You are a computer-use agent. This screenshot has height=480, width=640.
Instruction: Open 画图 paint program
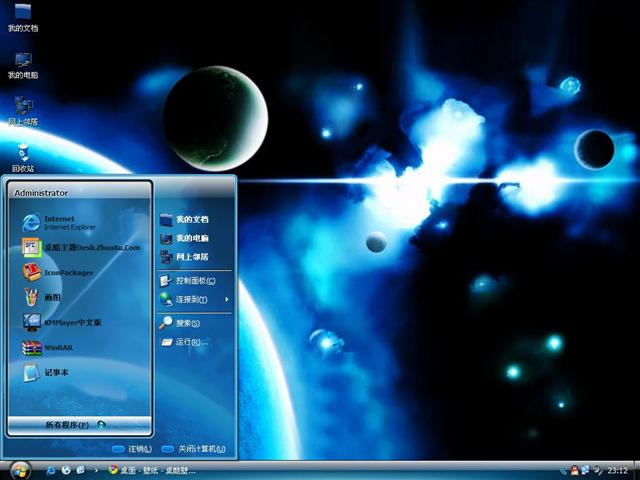coord(80,297)
